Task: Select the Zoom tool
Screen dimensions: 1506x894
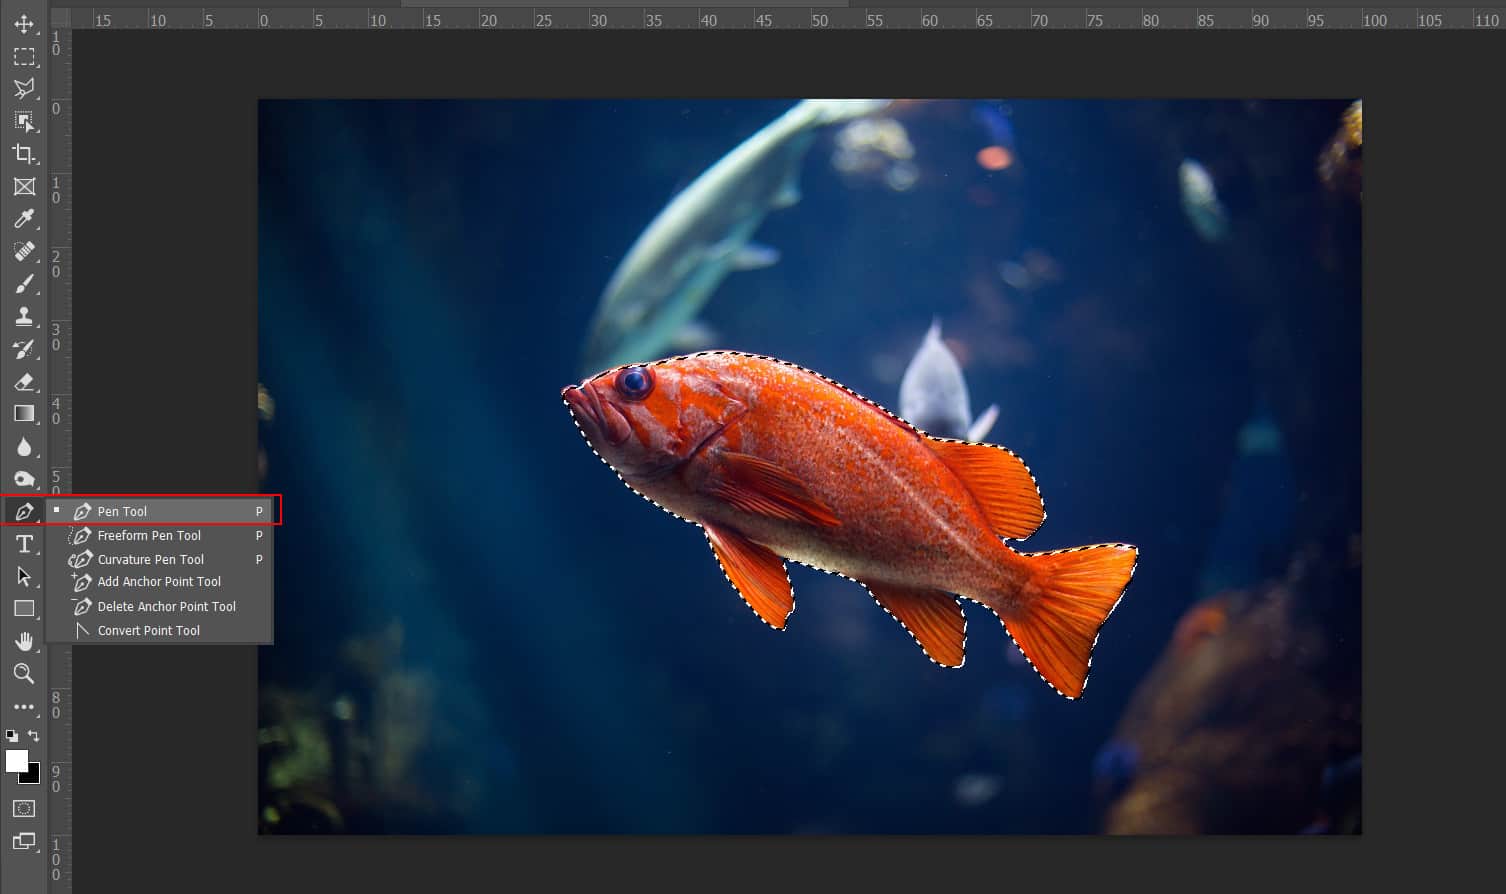Action: tap(24, 674)
